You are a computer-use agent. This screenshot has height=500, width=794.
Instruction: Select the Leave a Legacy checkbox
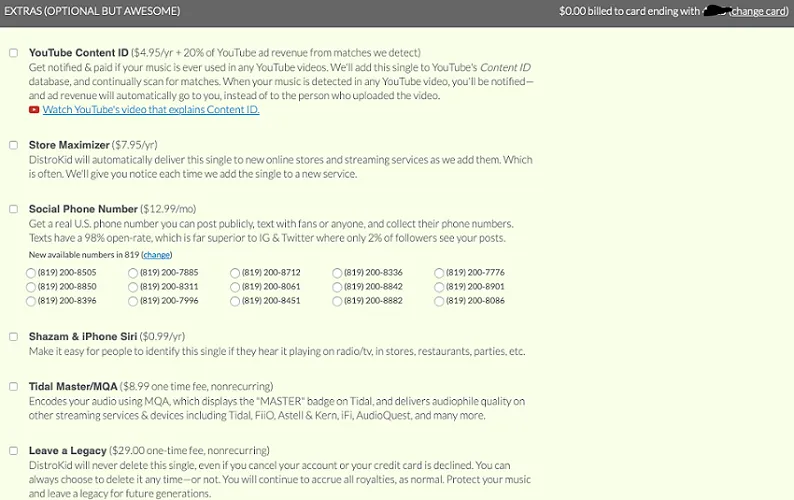tap(13, 451)
